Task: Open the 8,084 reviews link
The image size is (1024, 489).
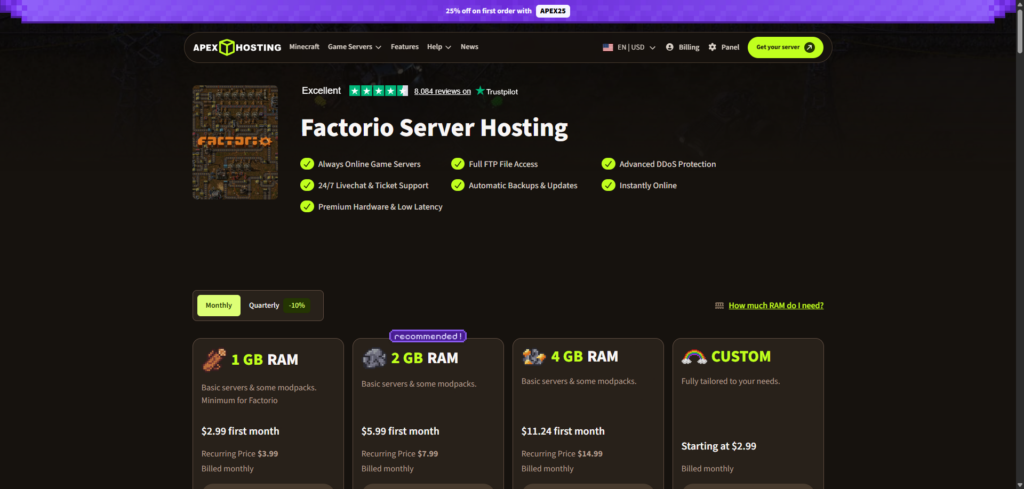Action: (x=442, y=91)
